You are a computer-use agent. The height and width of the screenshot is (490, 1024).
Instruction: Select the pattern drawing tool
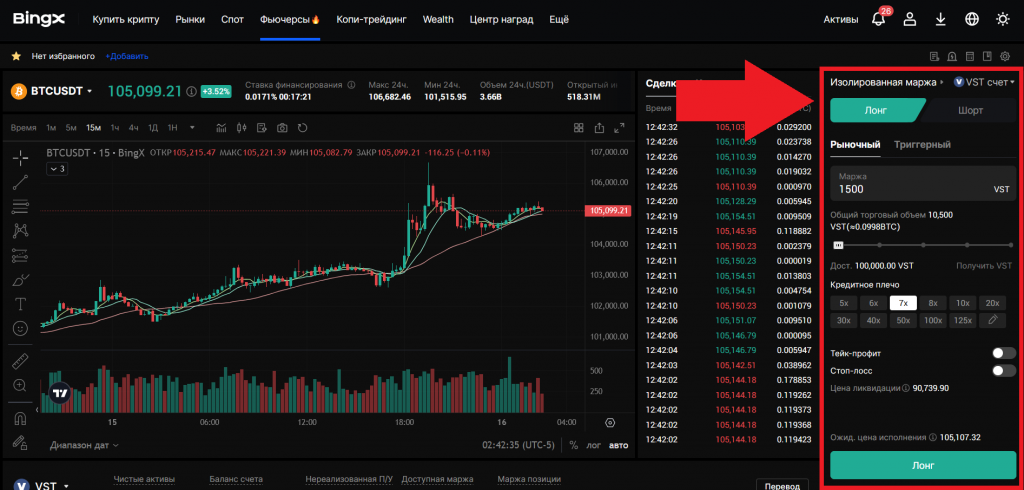pos(20,231)
